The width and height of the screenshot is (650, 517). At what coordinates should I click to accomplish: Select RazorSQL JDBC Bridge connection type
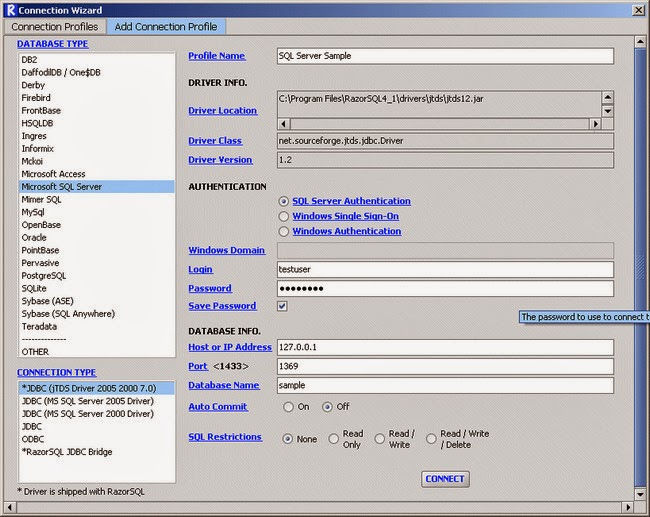97,452
